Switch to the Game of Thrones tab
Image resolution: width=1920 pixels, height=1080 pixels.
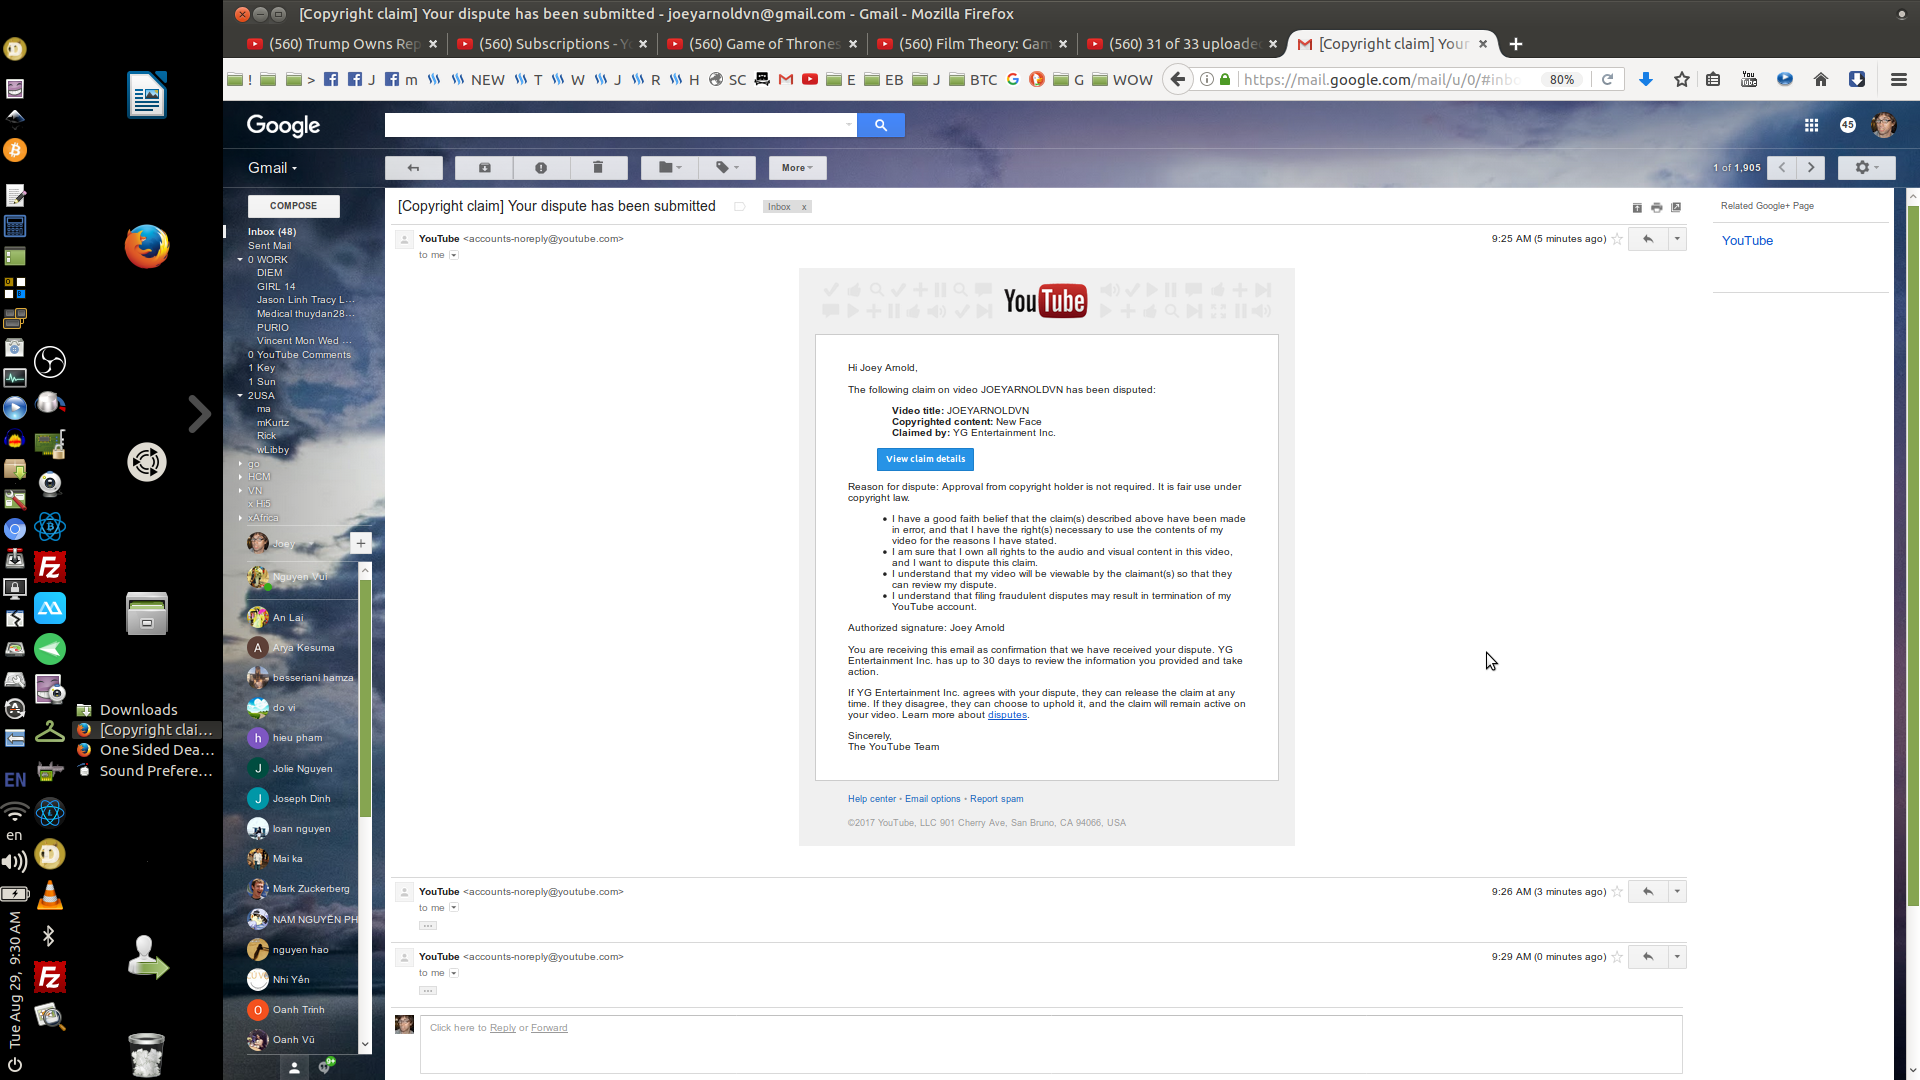(x=763, y=44)
